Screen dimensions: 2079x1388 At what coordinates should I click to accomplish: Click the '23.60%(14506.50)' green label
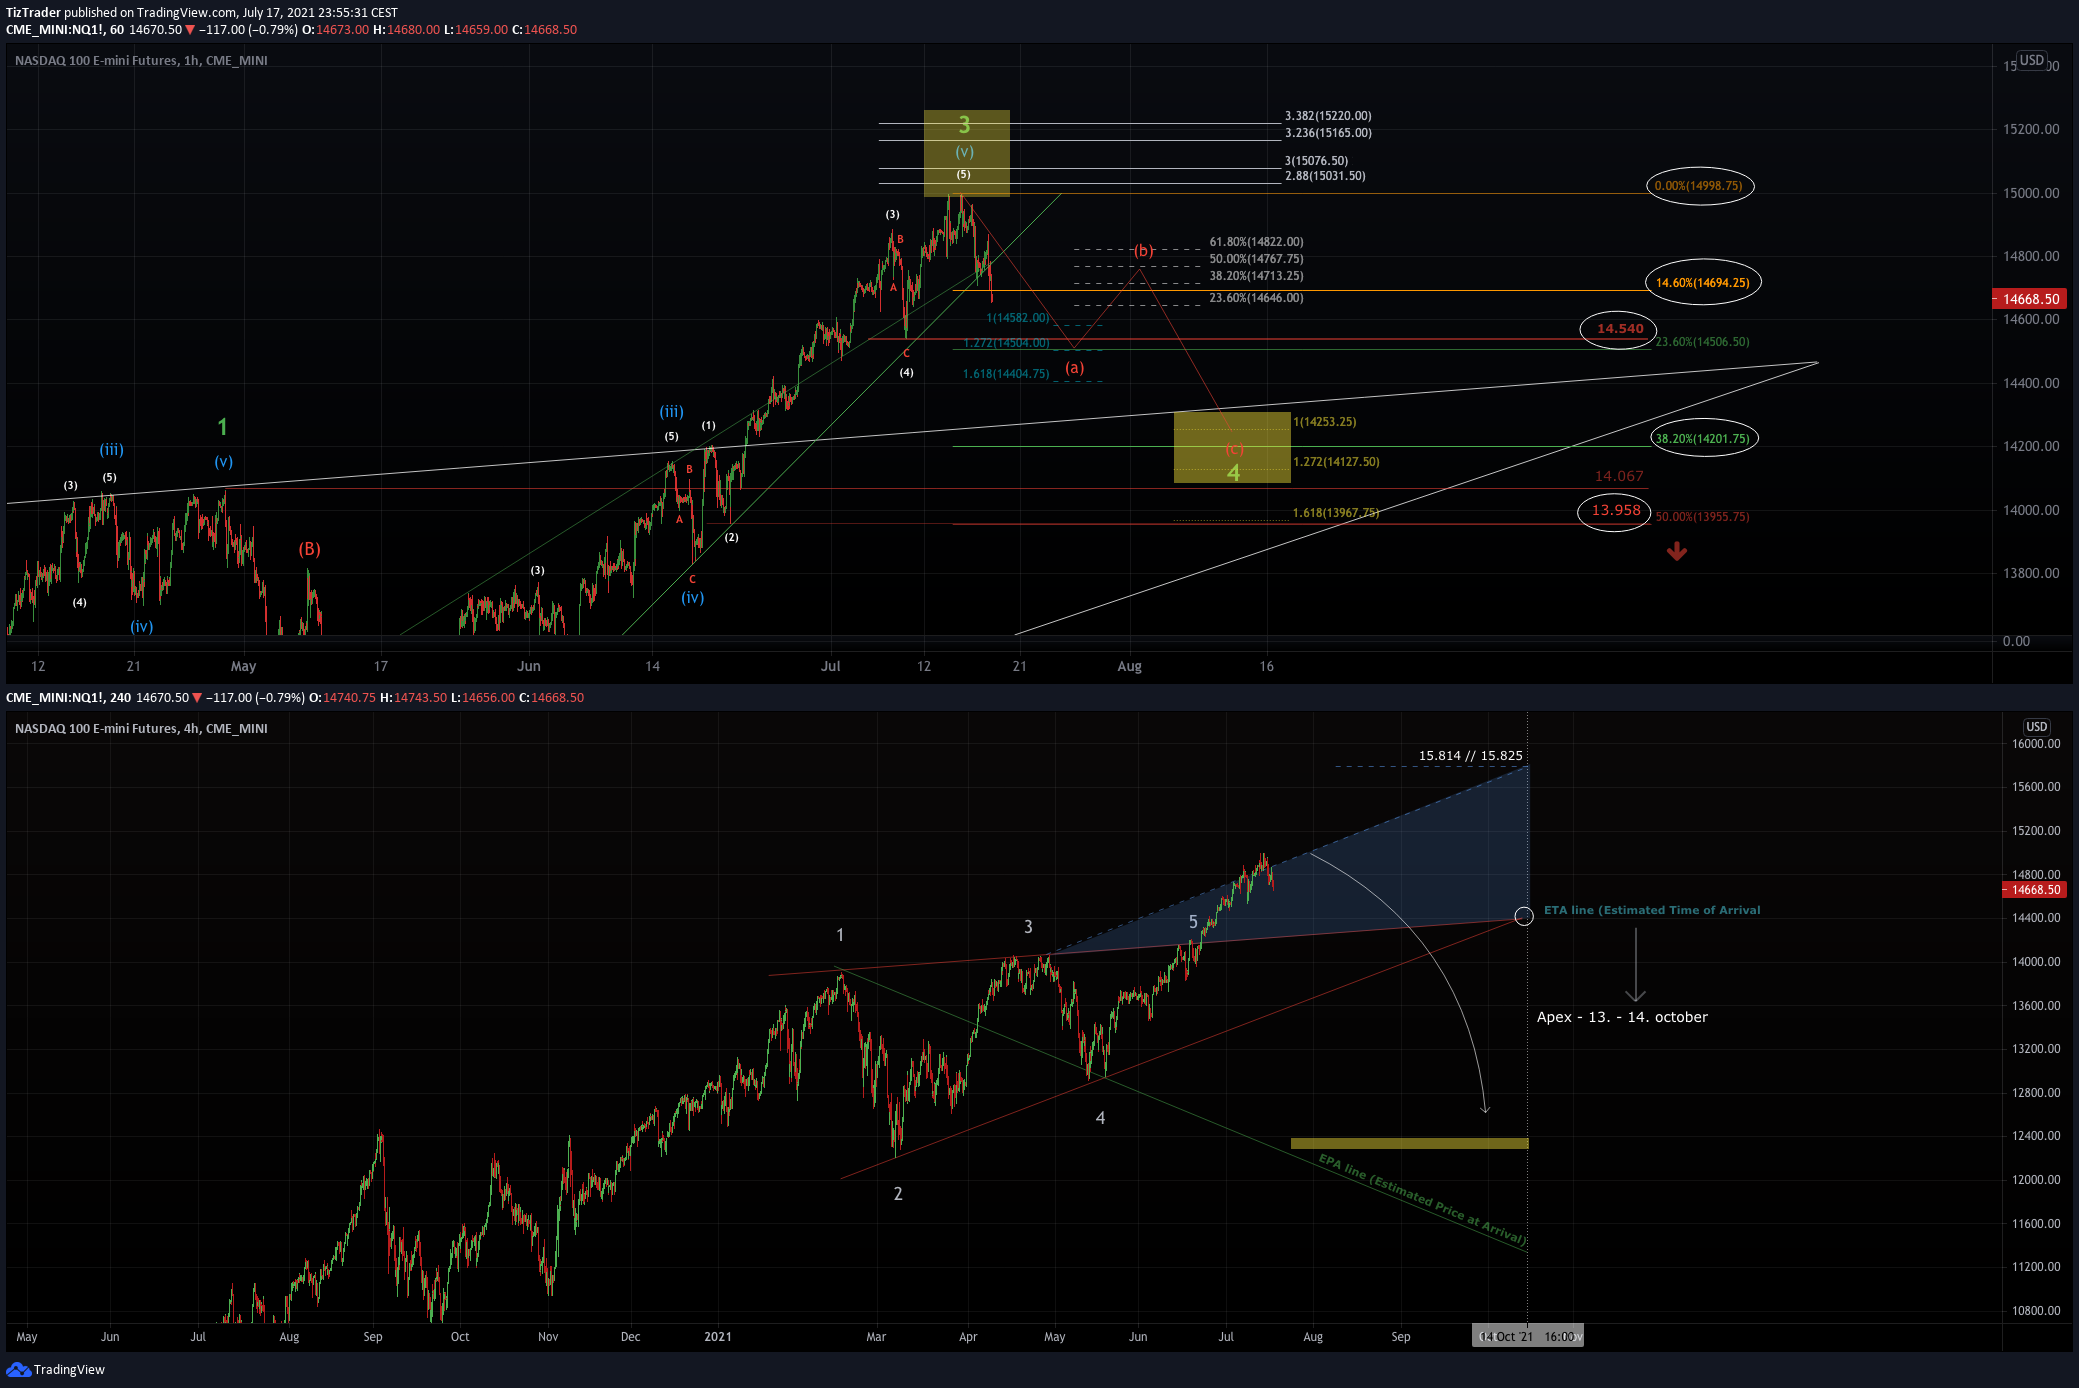[x=1702, y=342]
